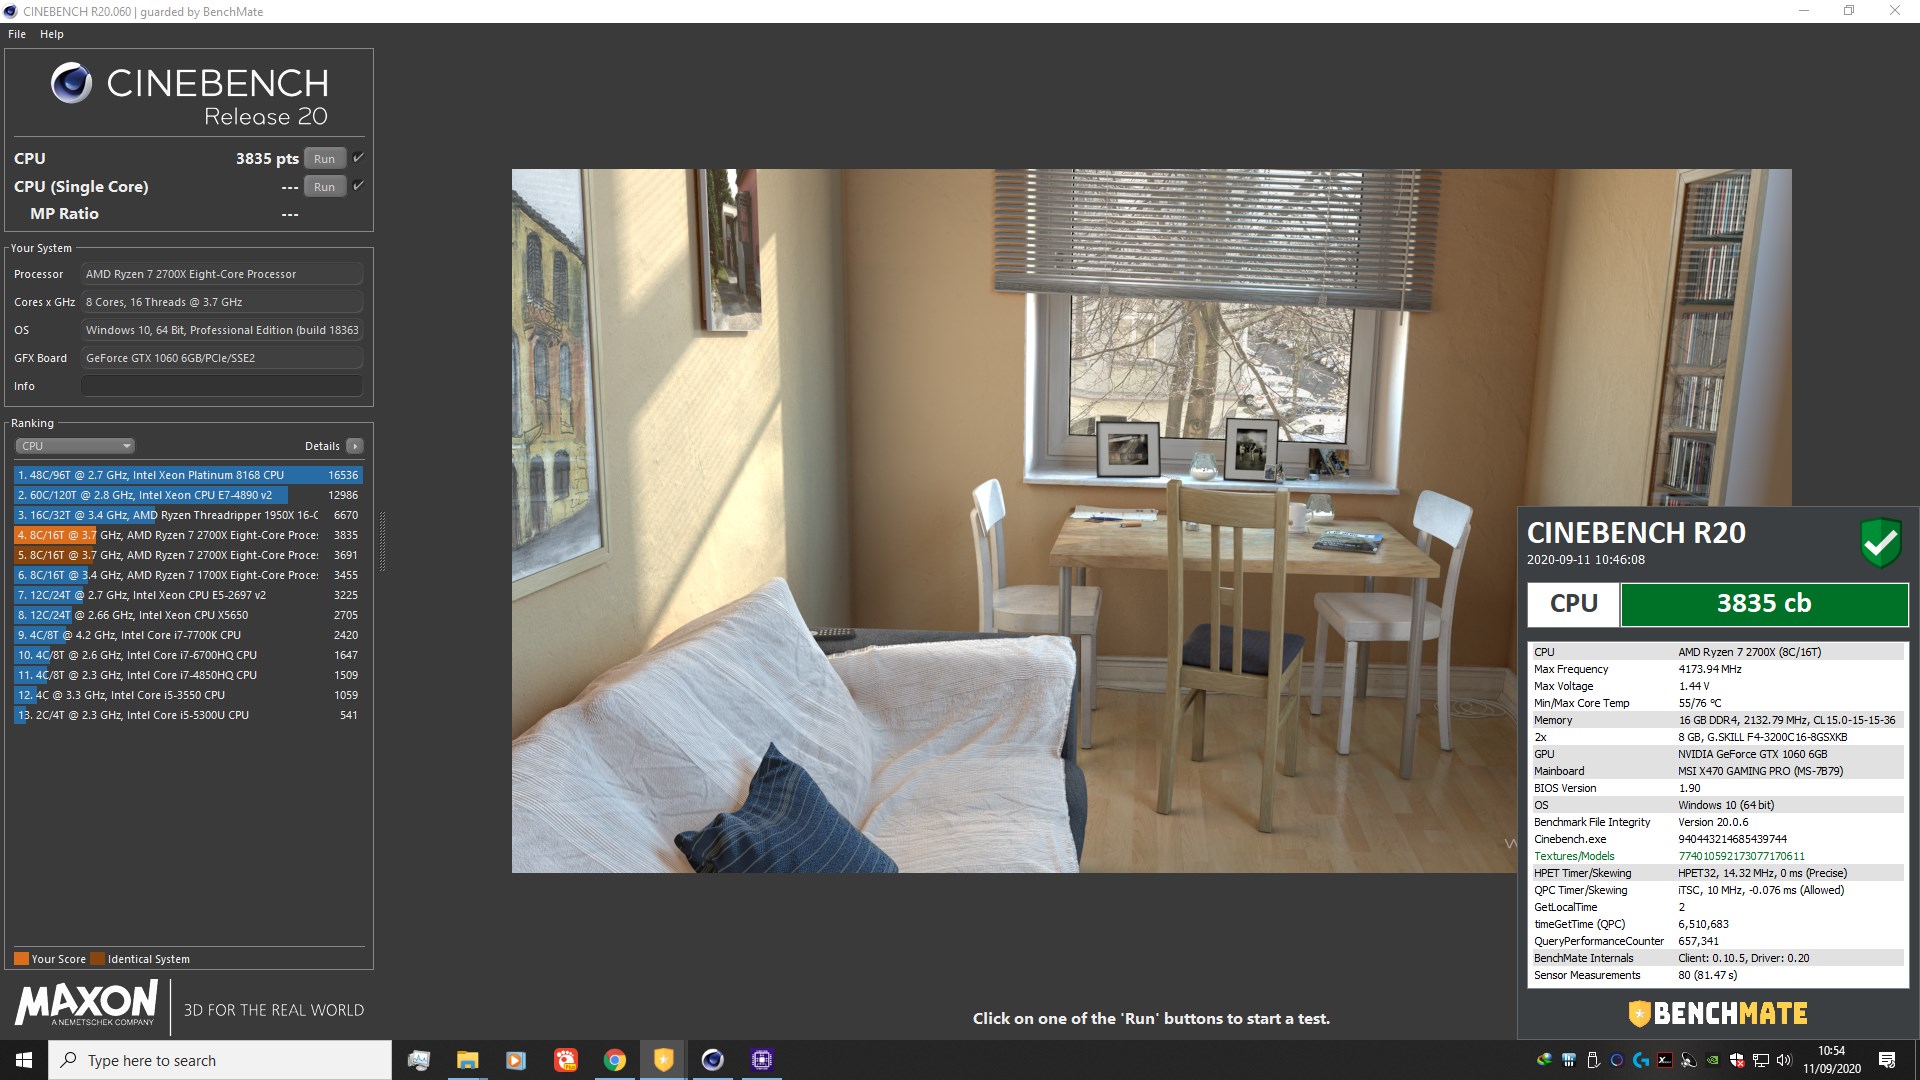The height and width of the screenshot is (1080, 1920).
Task: Open the Windows Start menu
Action: (x=24, y=1060)
